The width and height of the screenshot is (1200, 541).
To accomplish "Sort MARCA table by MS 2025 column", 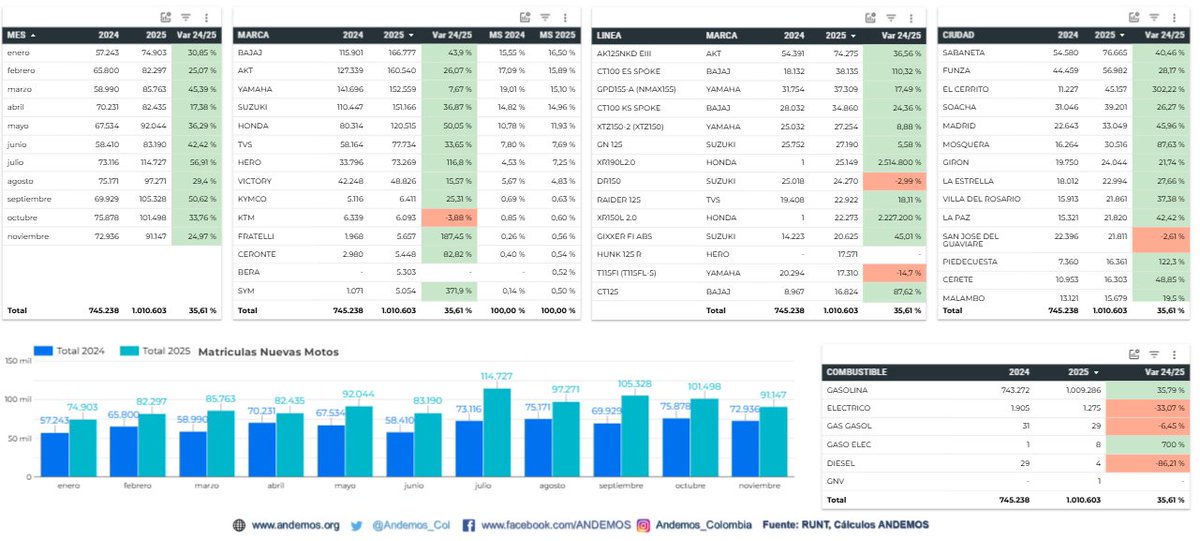I will tap(558, 35).
